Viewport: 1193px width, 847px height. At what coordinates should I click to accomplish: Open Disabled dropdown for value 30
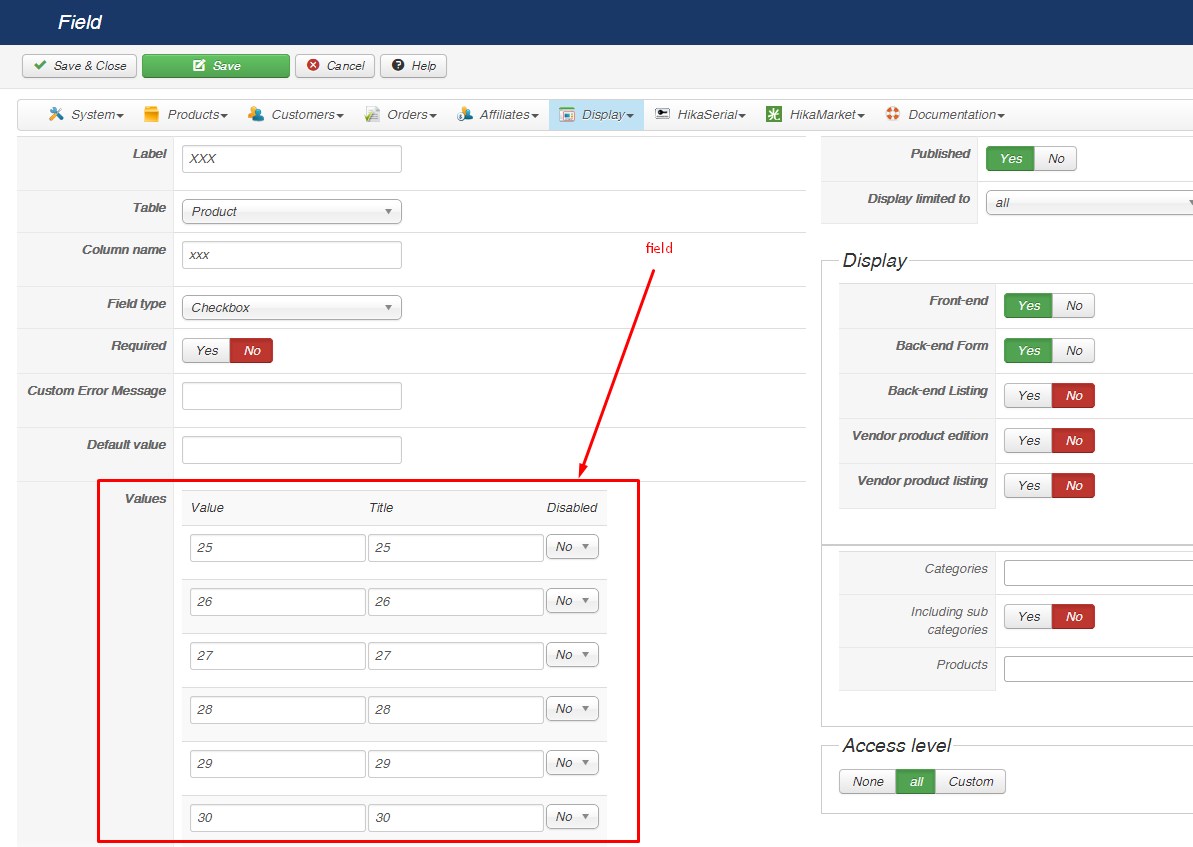click(572, 817)
